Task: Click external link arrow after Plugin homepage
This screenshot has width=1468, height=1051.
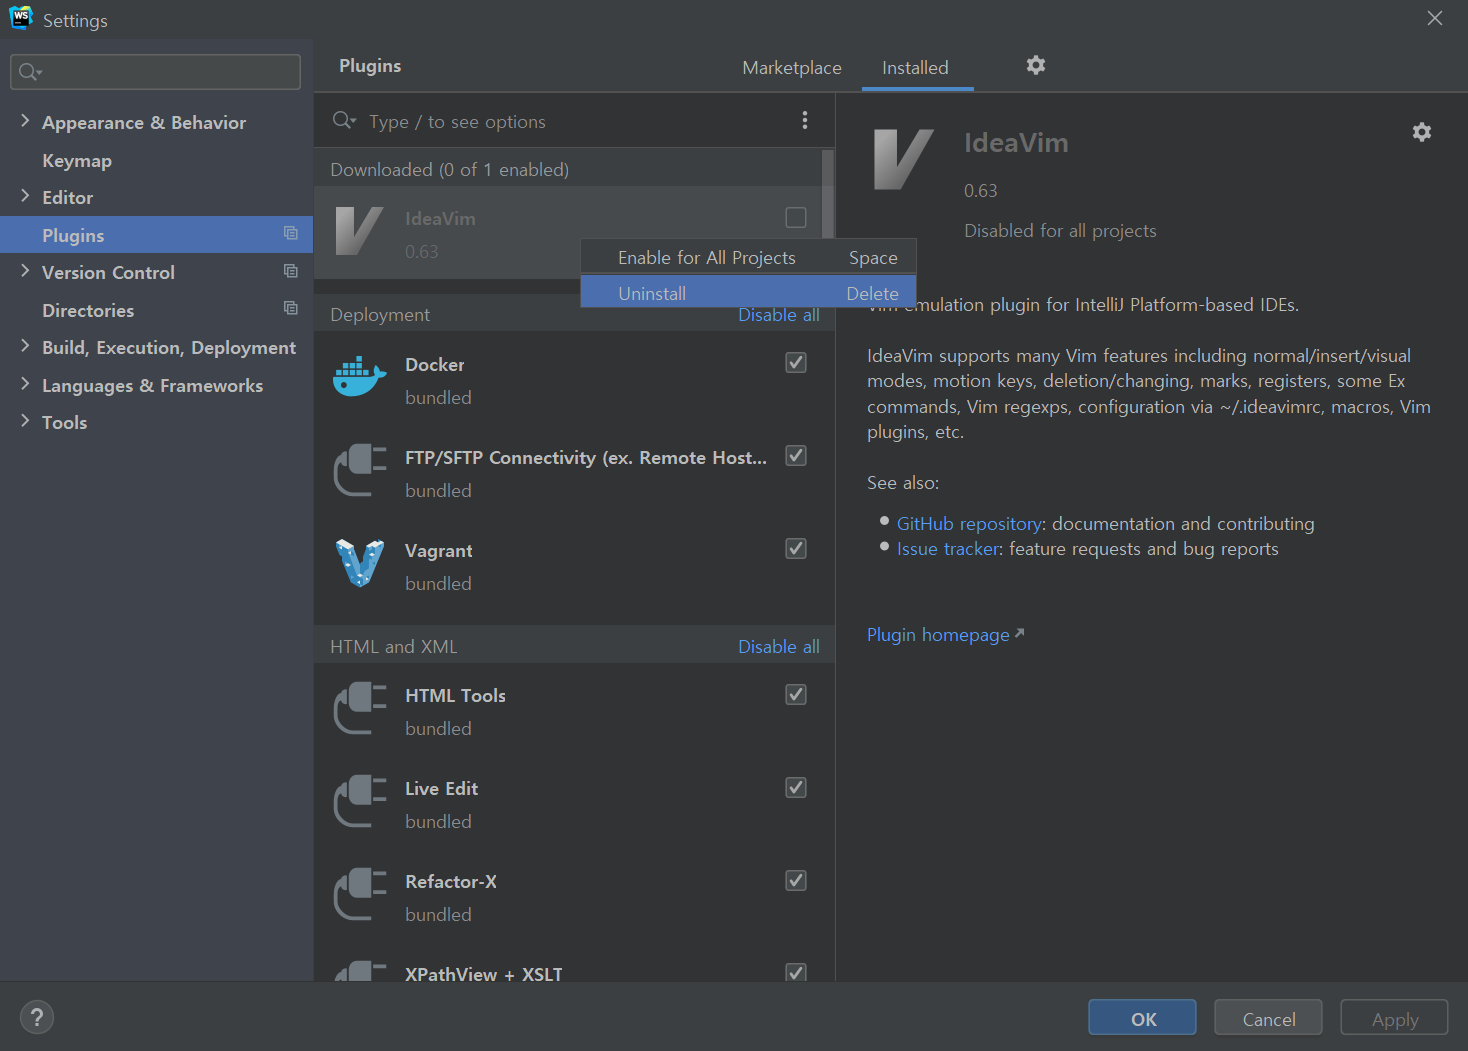Action: [x=1019, y=633]
